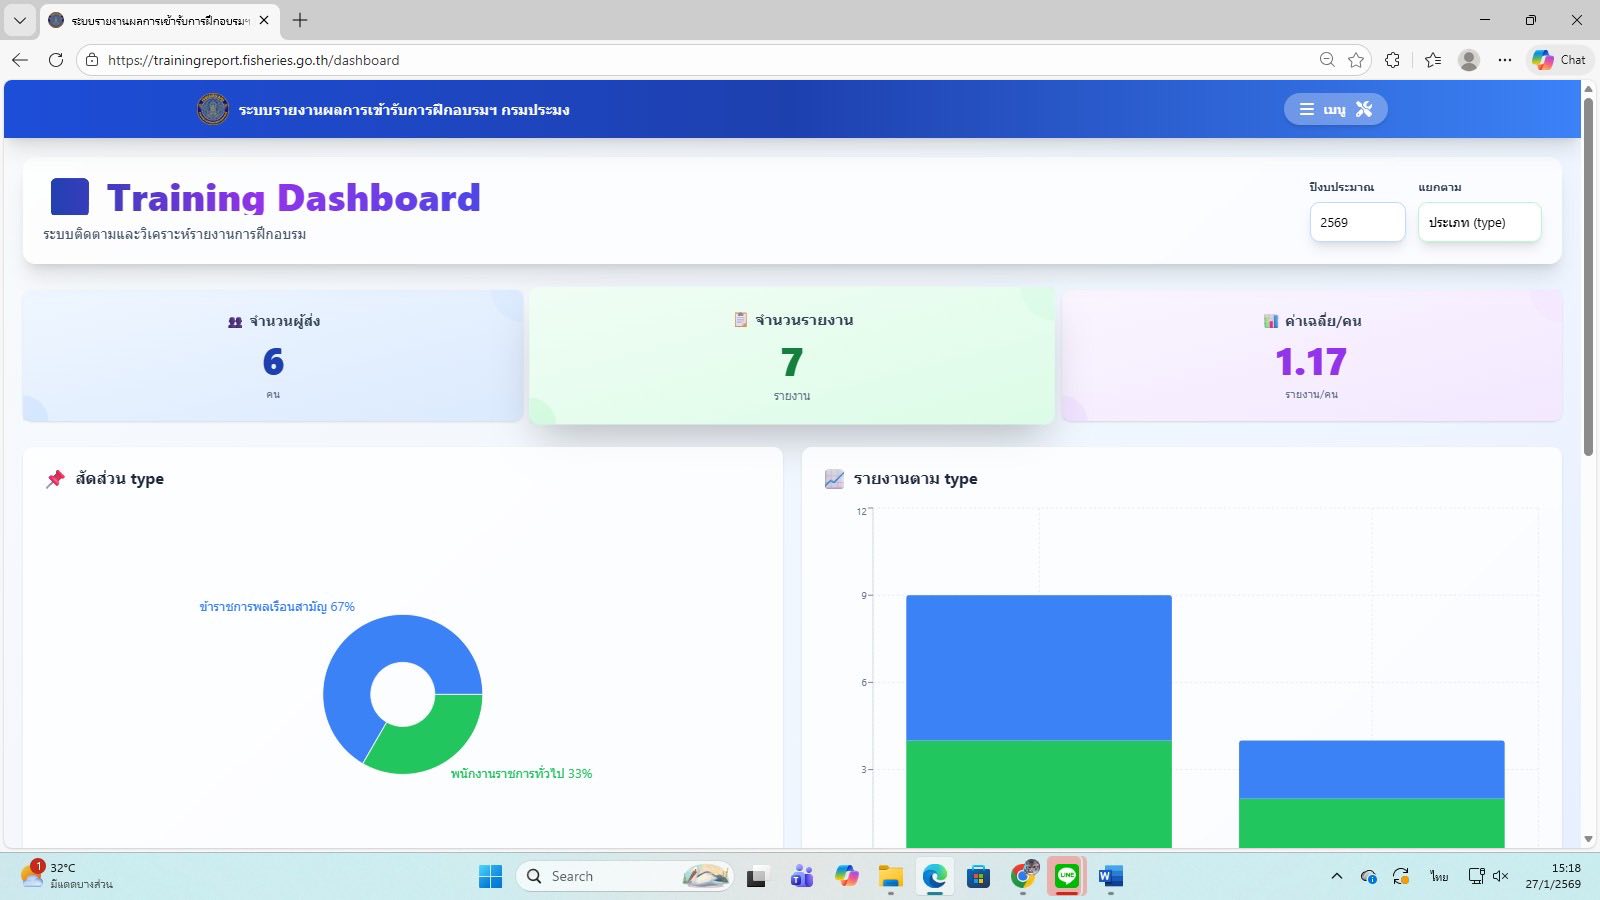Open the เมนู menu button
Screen dimensions: 1600x900
(1334, 109)
